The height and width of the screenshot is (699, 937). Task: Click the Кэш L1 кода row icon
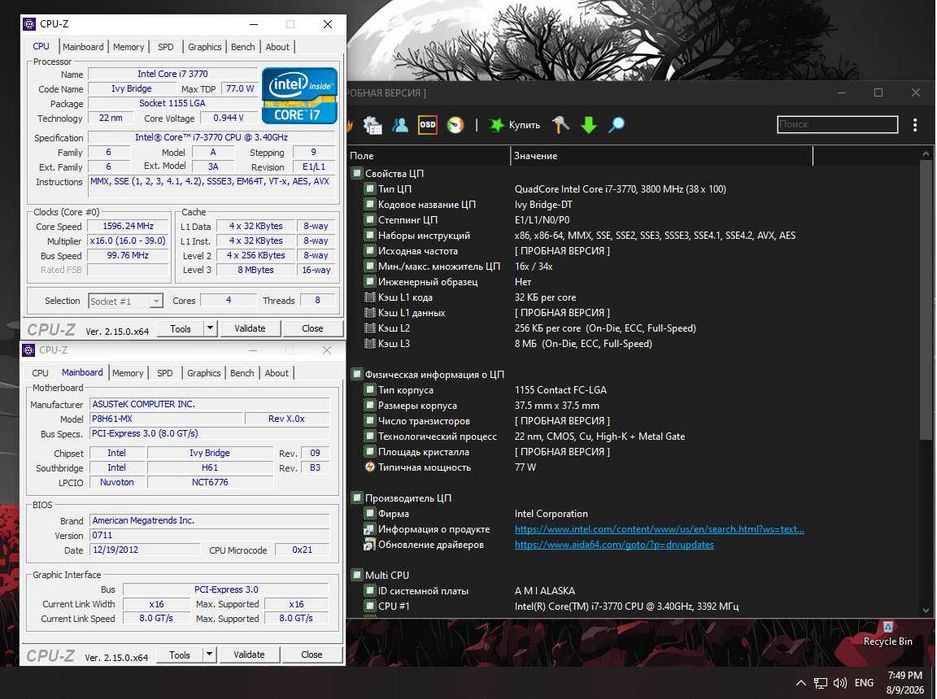[370, 297]
